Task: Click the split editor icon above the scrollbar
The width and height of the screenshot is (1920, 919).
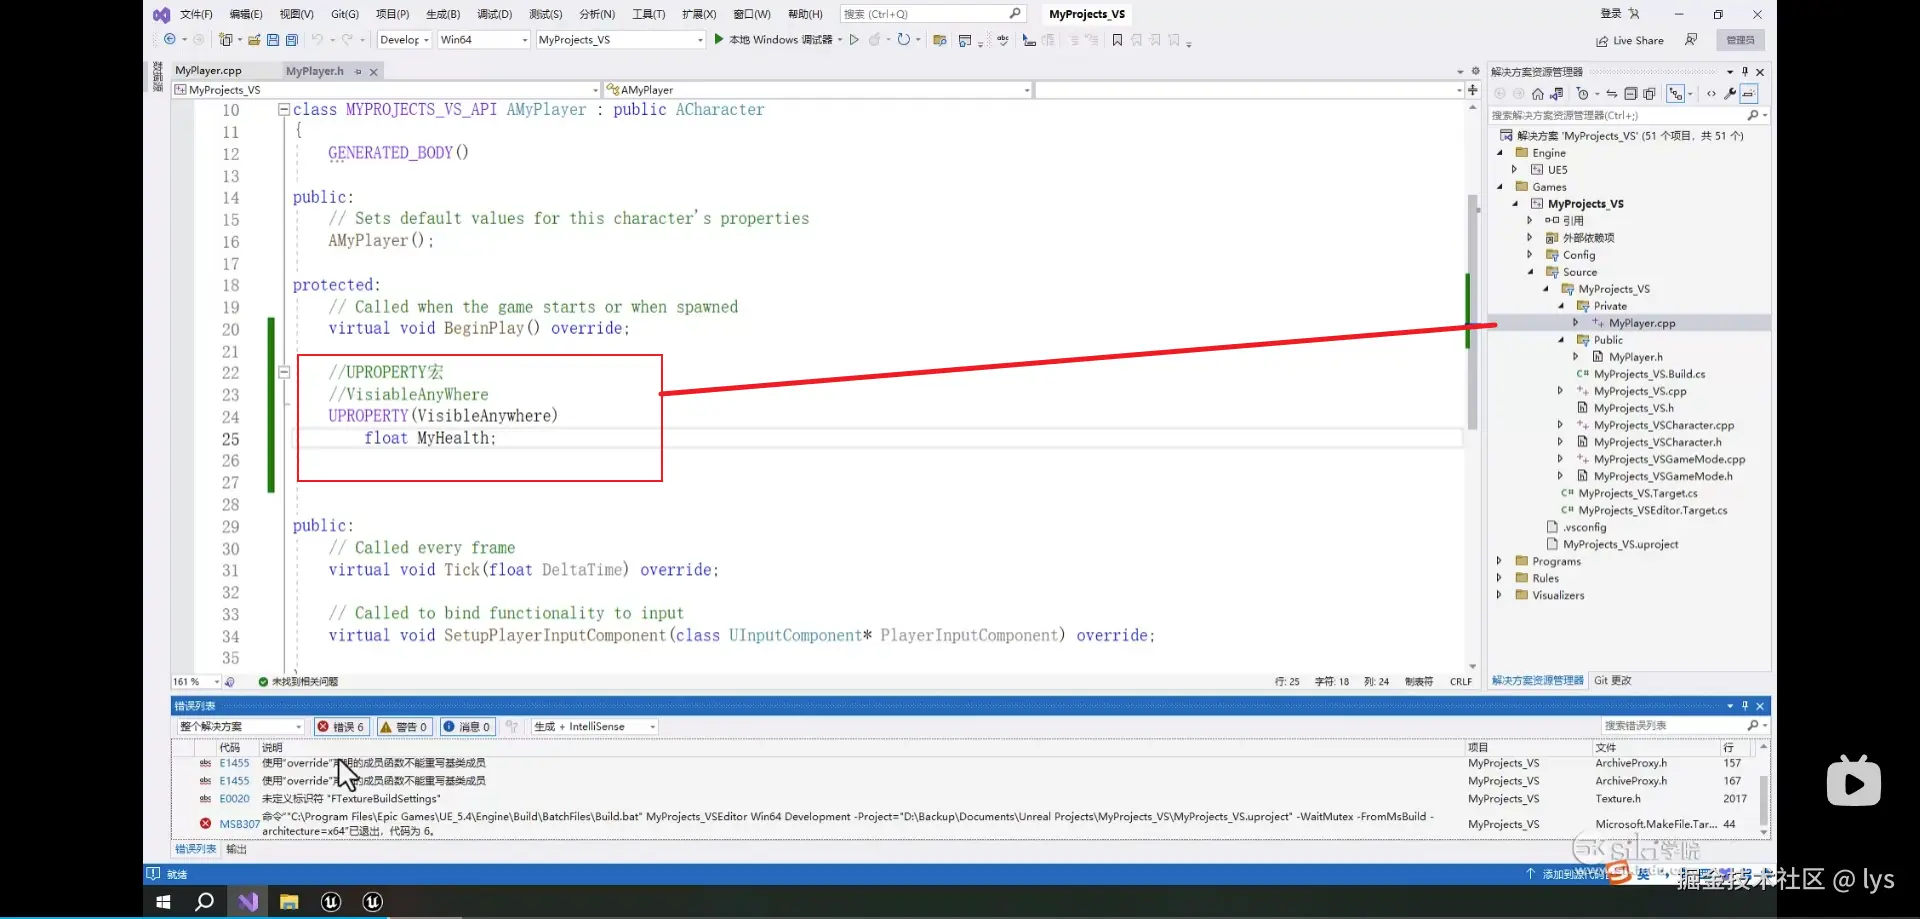Action: click(1472, 90)
